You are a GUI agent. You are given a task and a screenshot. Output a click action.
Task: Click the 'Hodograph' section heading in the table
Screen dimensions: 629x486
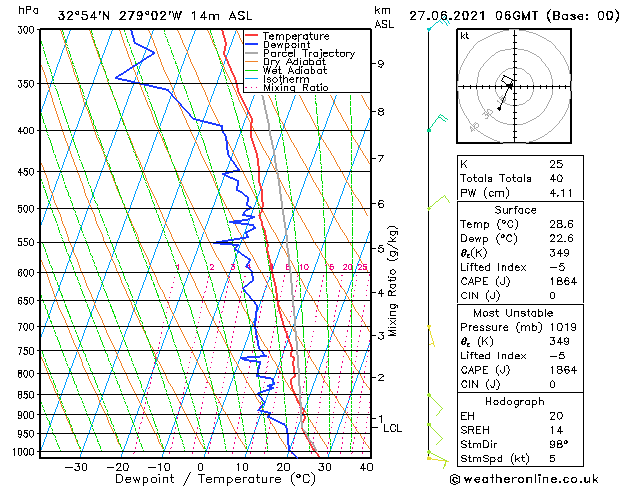(x=515, y=402)
